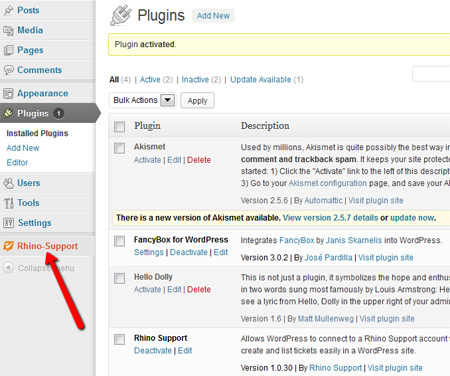Open the Users icon in sidebar
The image size is (450, 376).
pyautogui.click(x=8, y=183)
